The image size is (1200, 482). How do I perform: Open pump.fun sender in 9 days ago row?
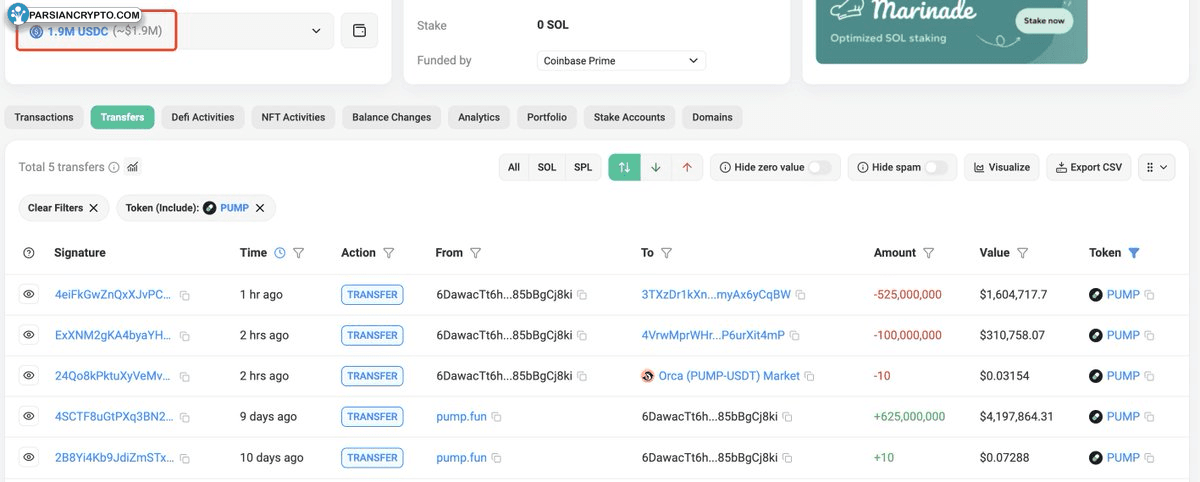[461, 416]
